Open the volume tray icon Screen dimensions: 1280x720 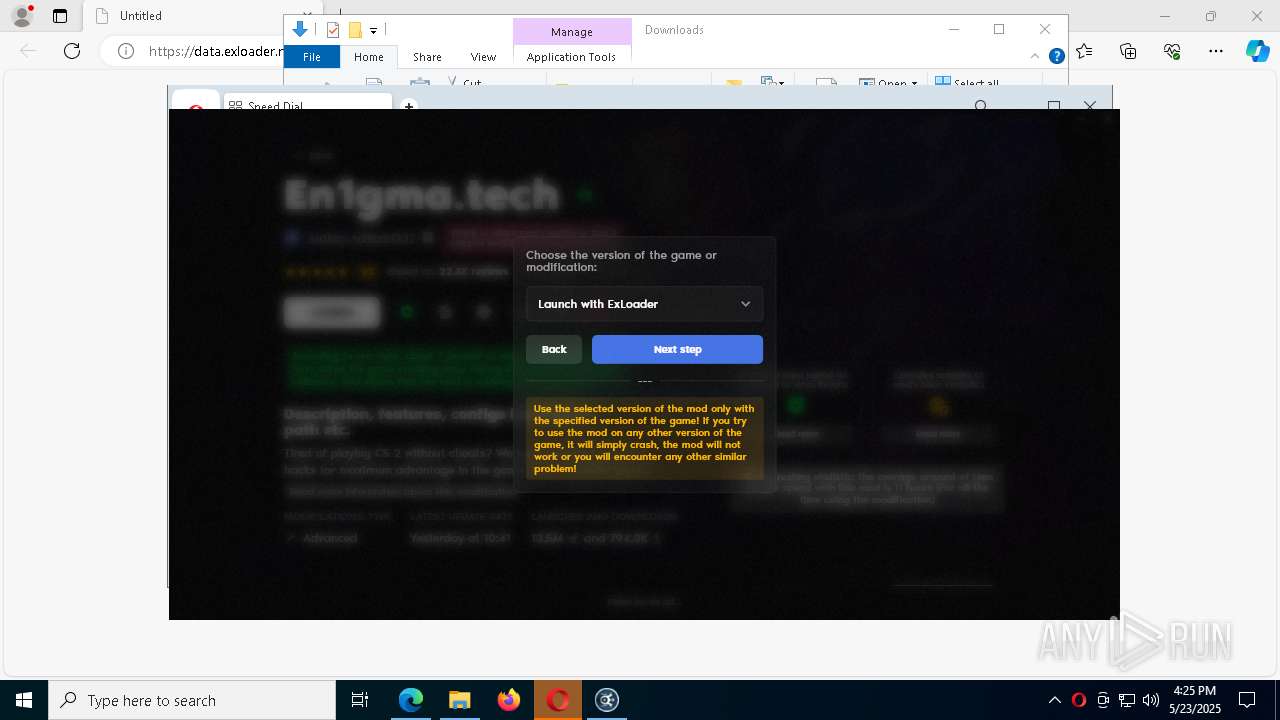point(1151,700)
